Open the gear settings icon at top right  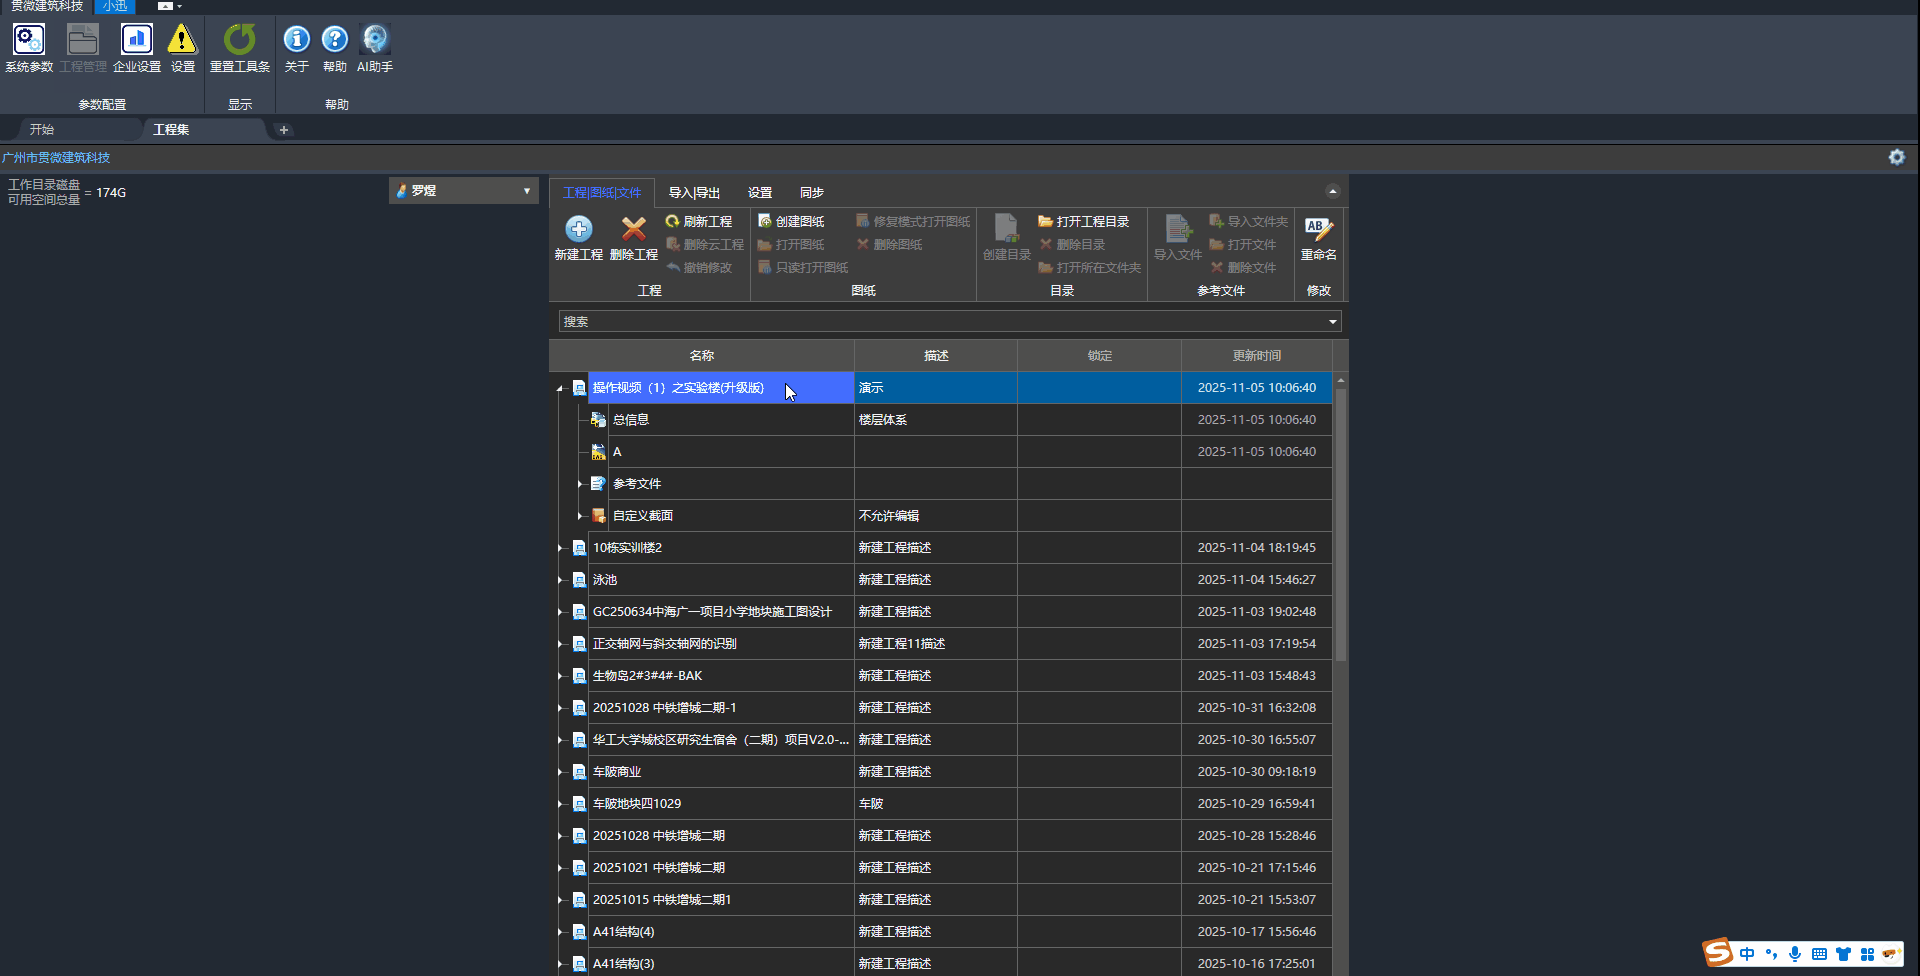pyautogui.click(x=1896, y=157)
